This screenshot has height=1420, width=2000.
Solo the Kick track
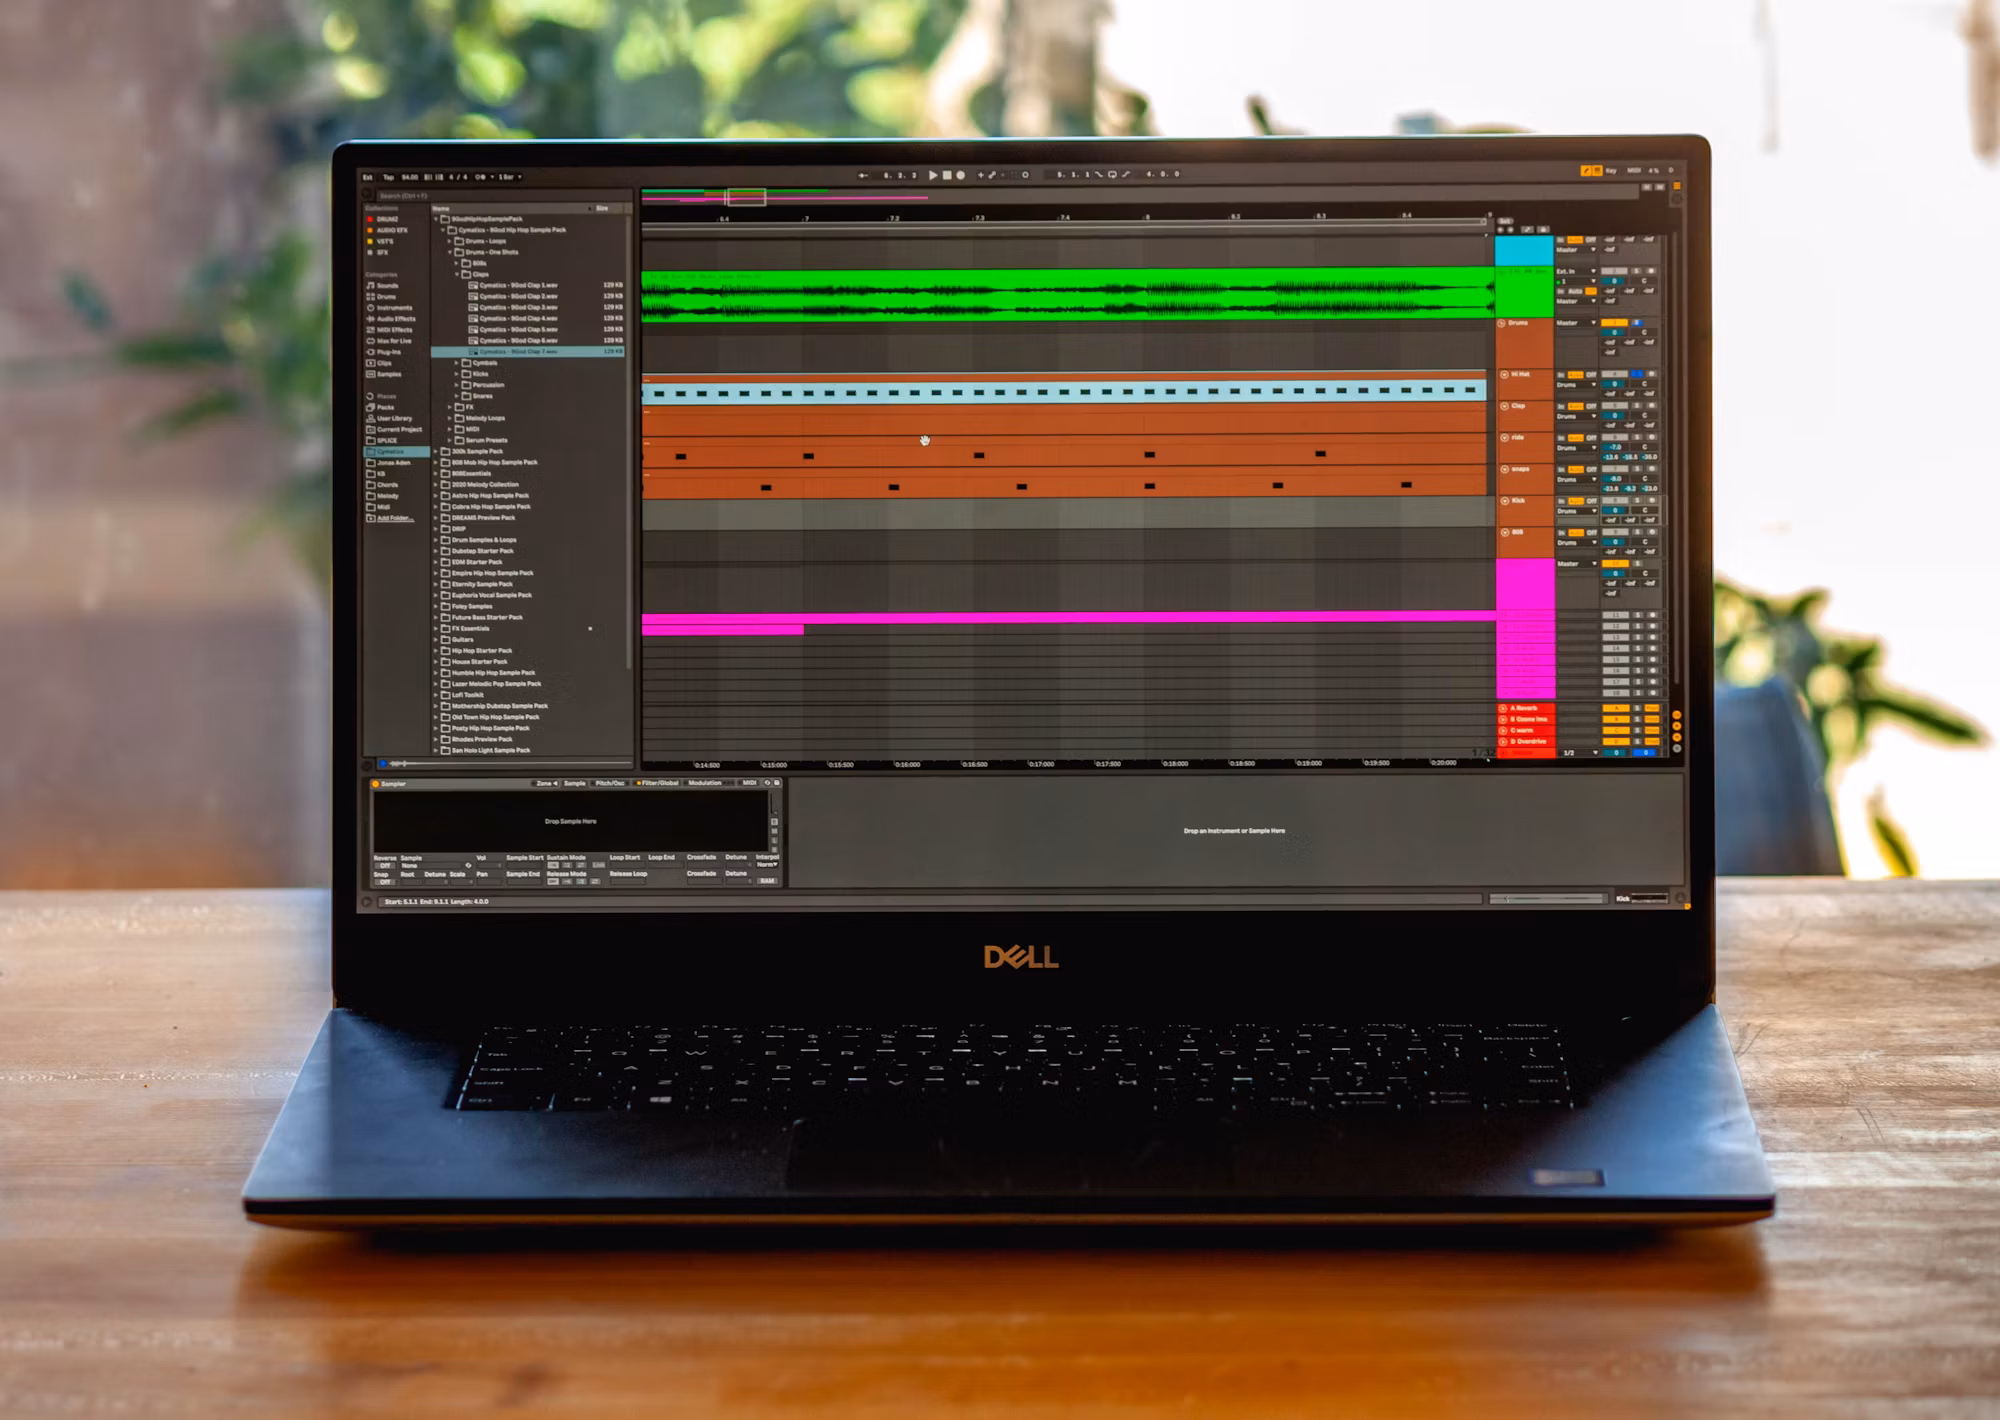(1637, 500)
